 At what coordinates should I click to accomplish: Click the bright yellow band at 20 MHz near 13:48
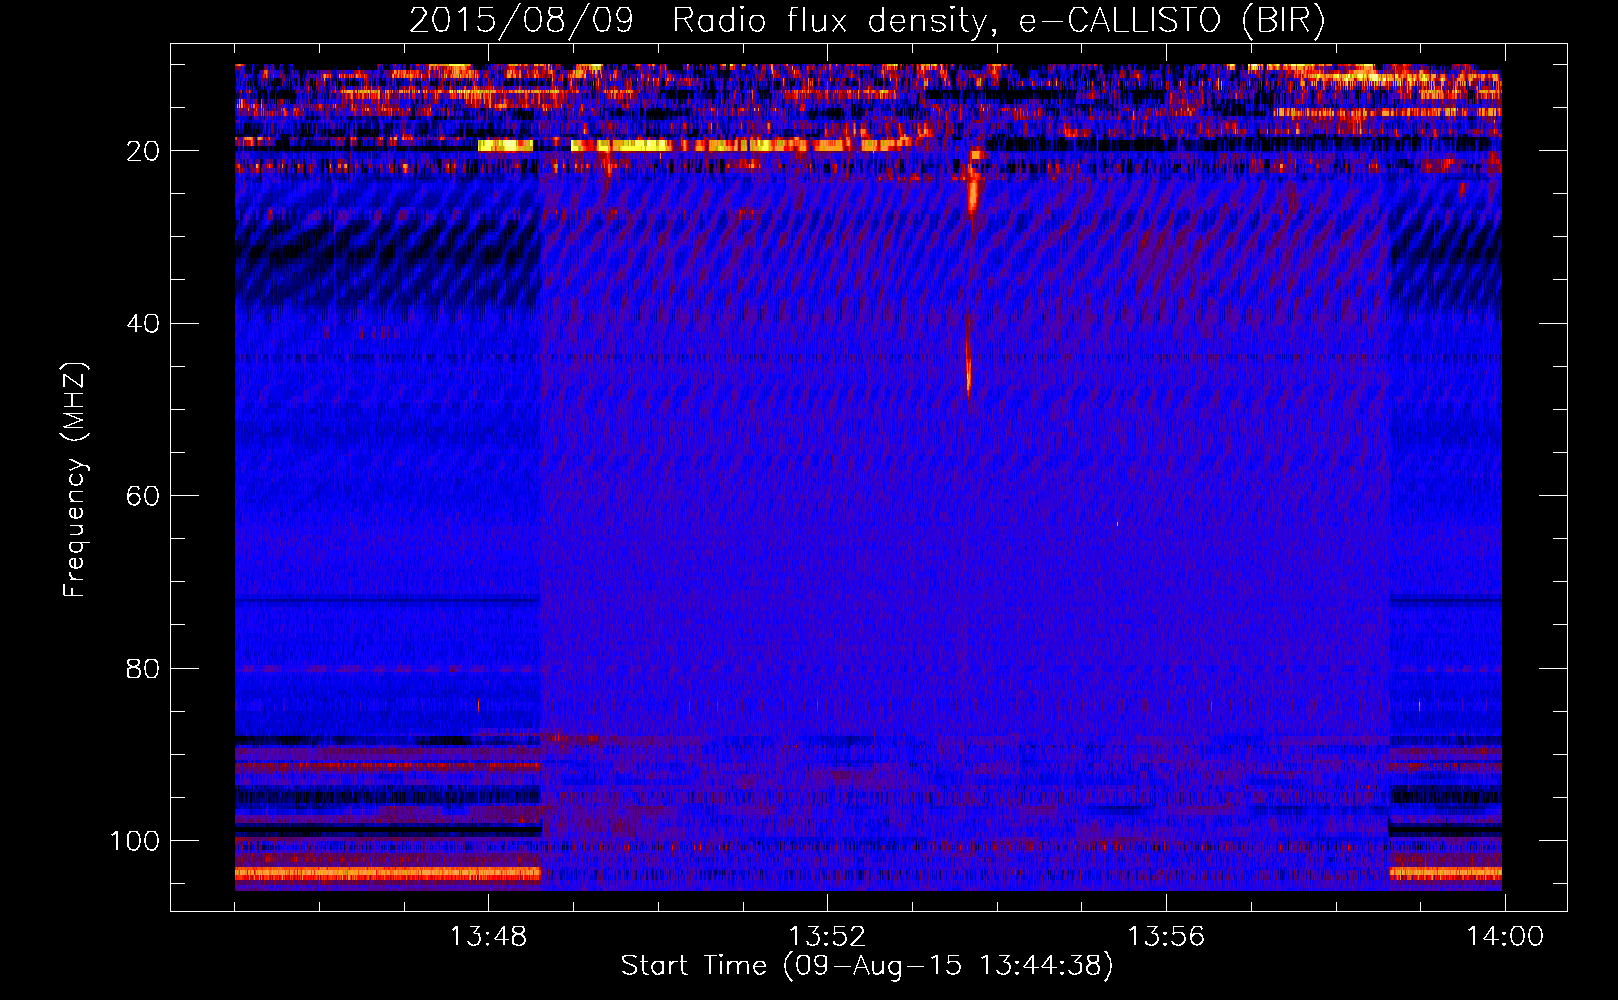505,145
